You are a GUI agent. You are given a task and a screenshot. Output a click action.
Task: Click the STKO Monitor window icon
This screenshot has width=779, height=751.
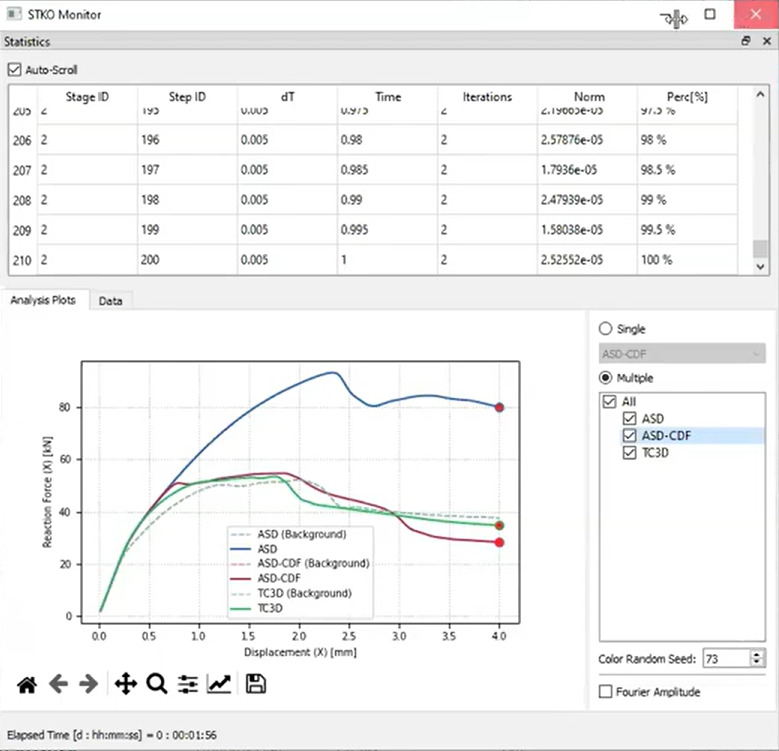(x=14, y=14)
